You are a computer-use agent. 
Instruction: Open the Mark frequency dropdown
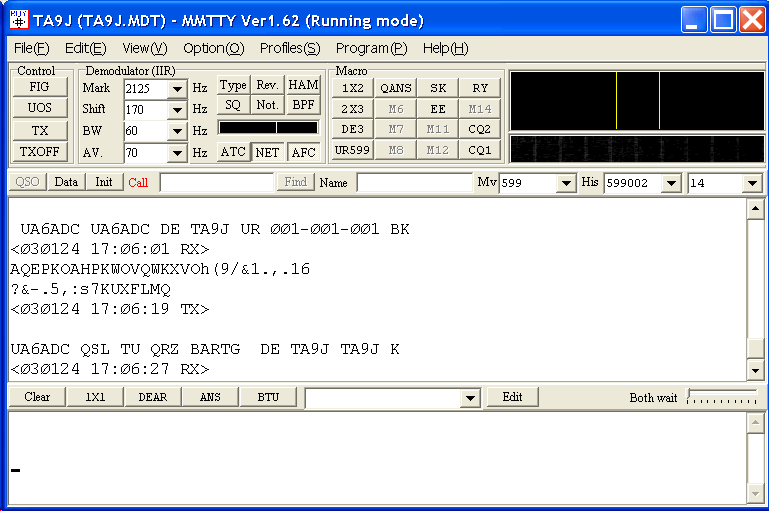tap(177, 89)
